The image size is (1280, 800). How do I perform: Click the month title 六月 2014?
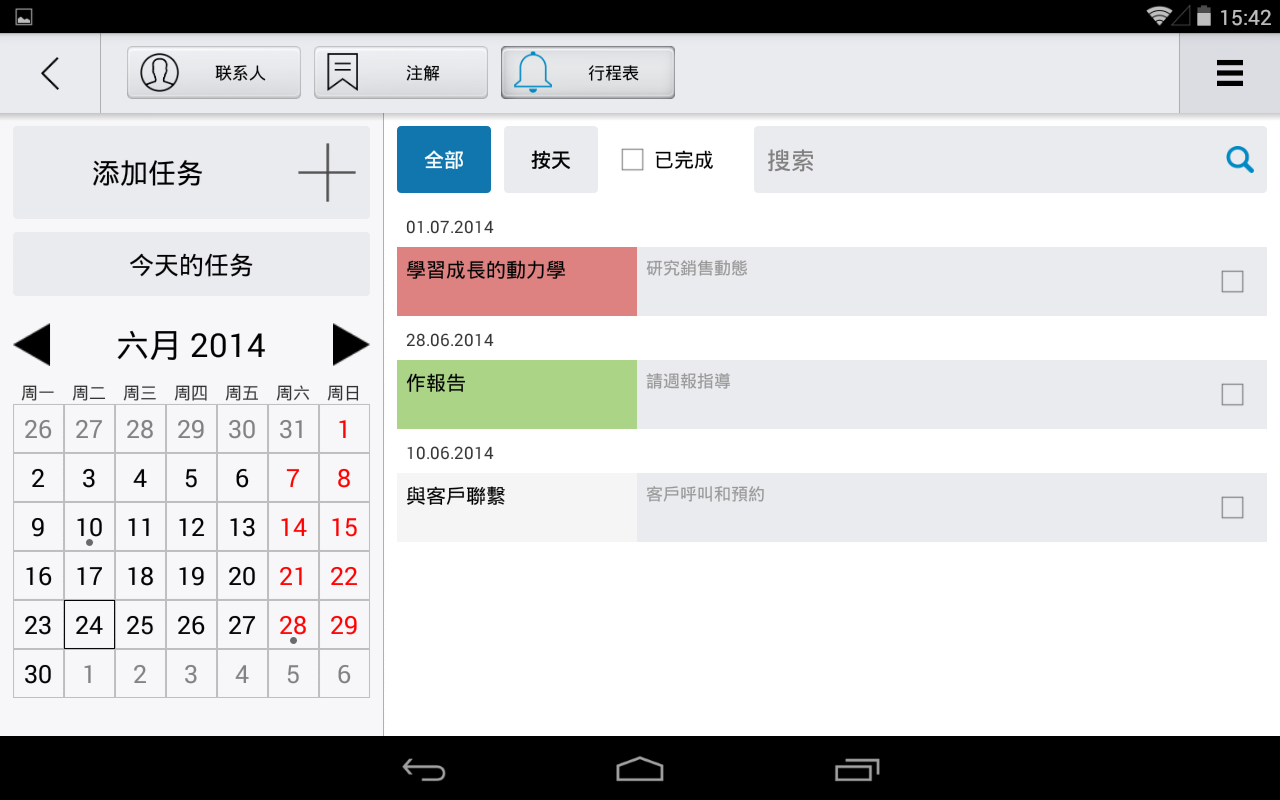191,345
